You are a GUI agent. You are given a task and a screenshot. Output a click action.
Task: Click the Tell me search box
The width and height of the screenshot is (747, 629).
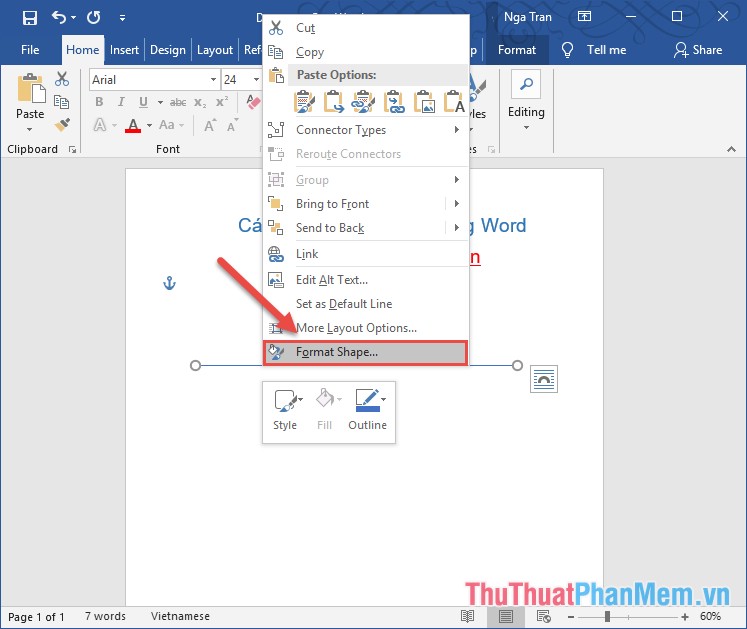[x=594, y=50]
